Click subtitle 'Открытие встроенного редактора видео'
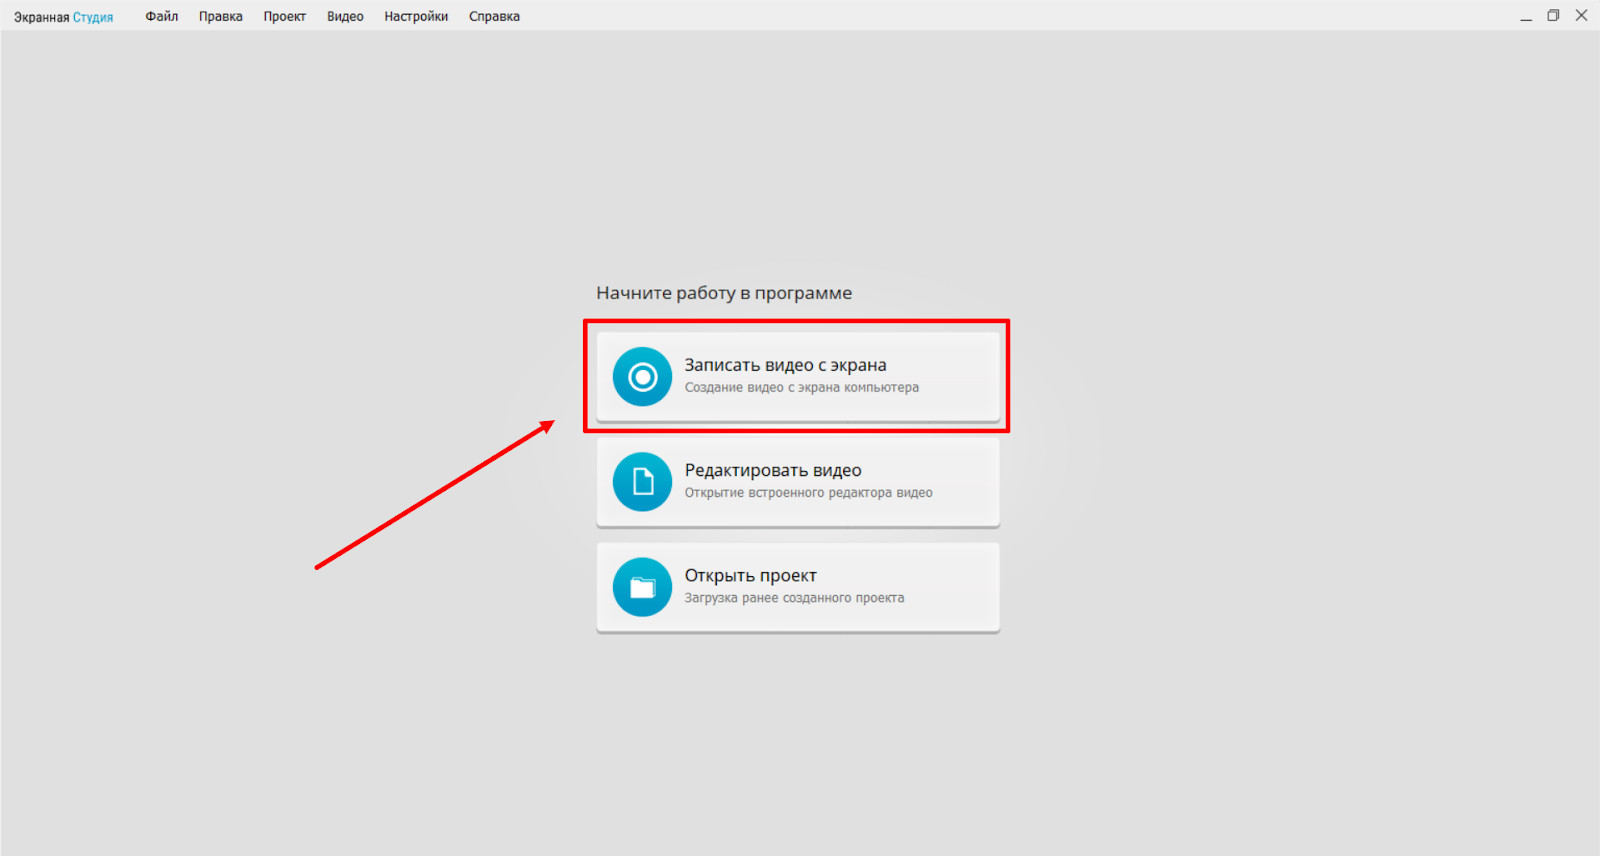The width and height of the screenshot is (1600, 856). [808, 493]
